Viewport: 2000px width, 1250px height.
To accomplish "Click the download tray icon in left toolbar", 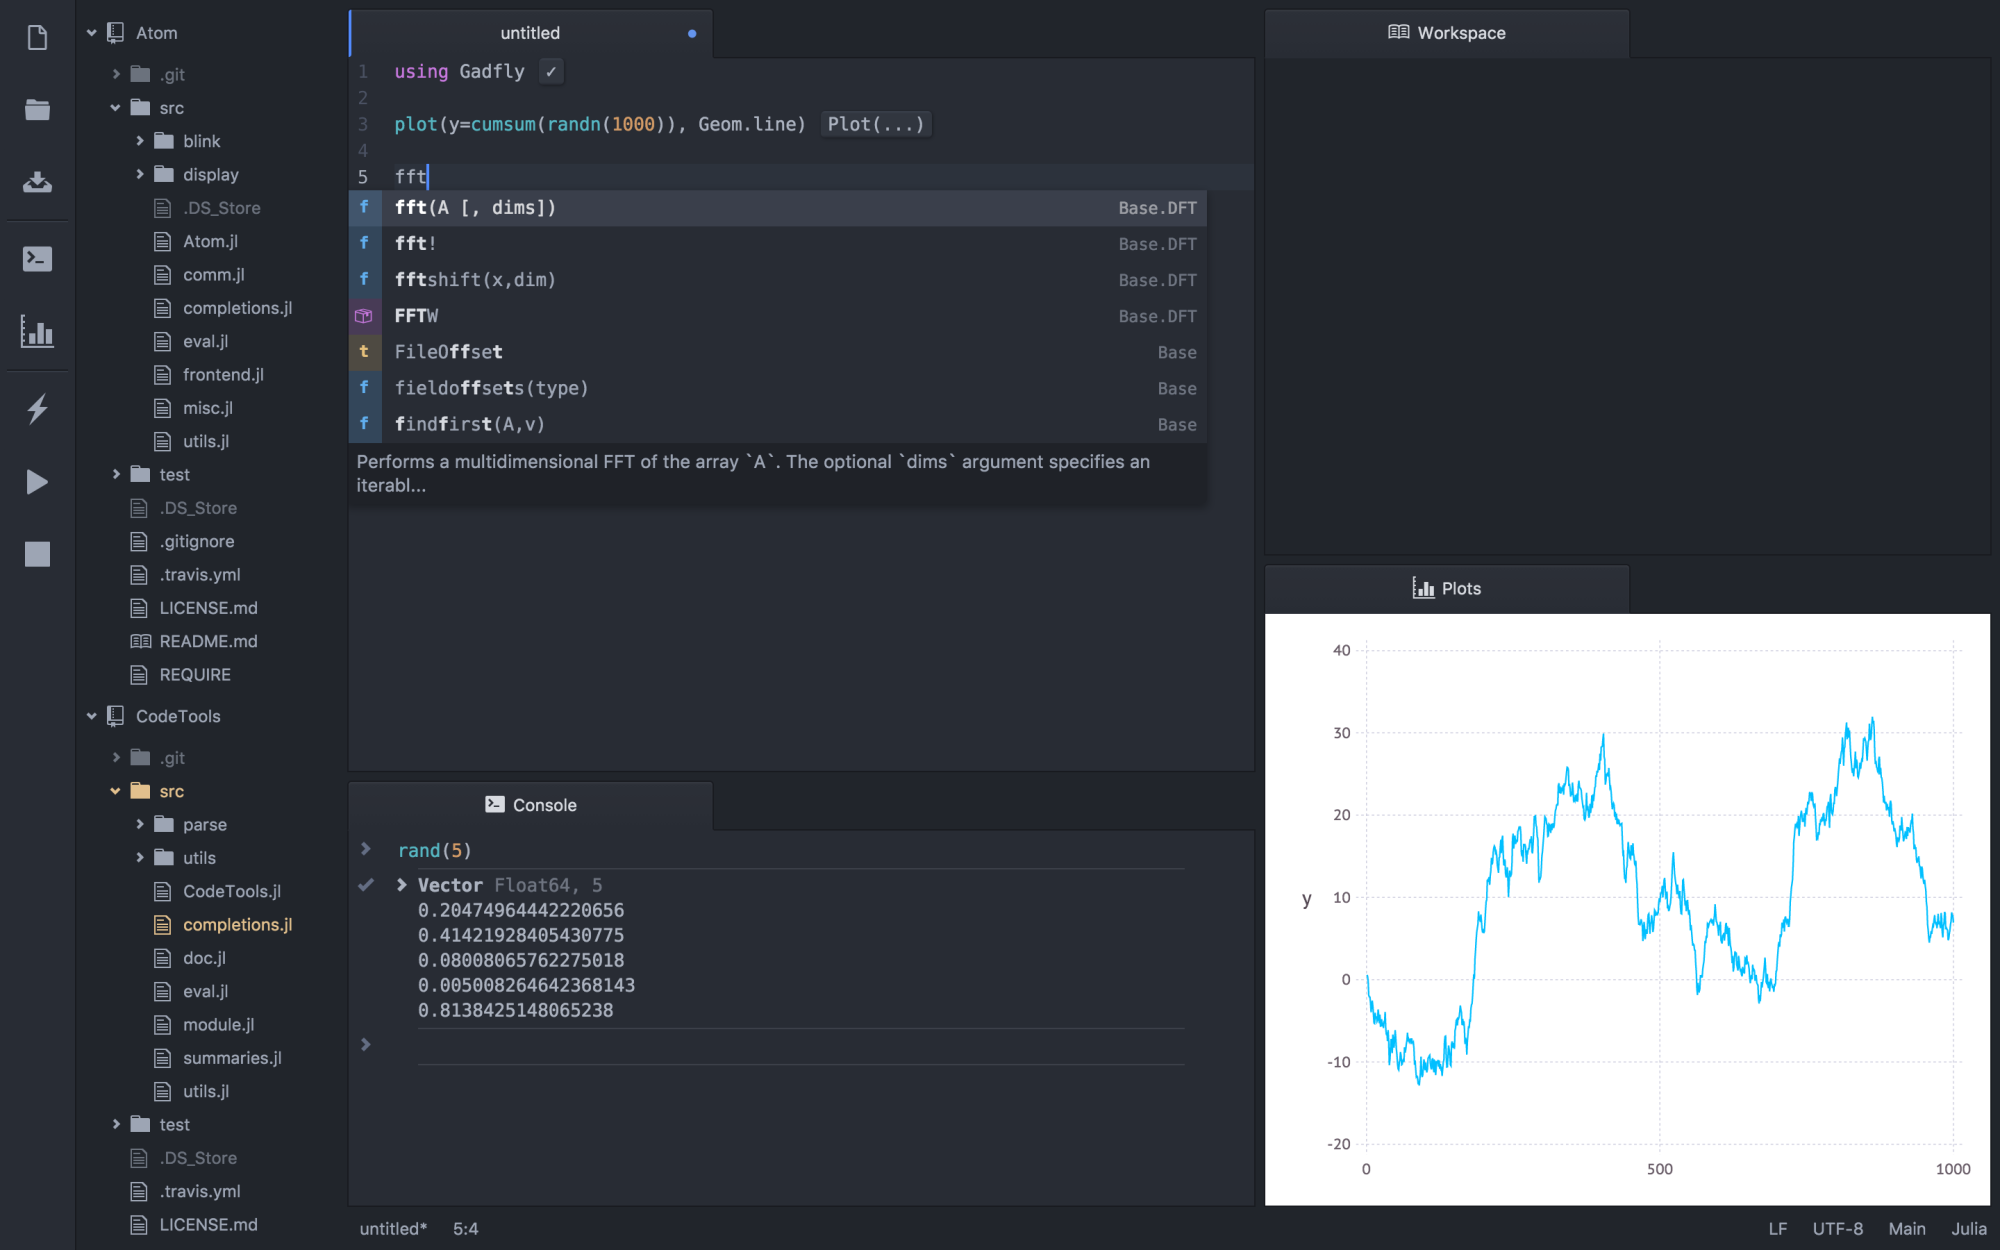I will pos(37,182).
